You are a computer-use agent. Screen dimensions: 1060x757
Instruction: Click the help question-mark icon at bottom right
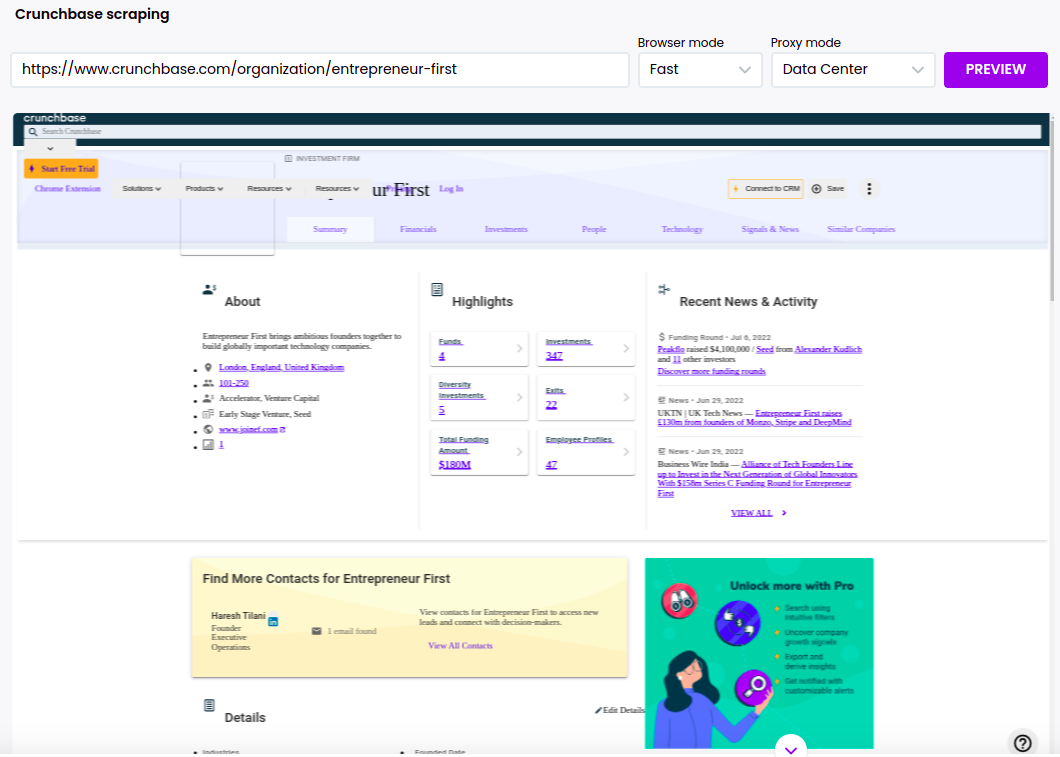tap(1022, 743)
